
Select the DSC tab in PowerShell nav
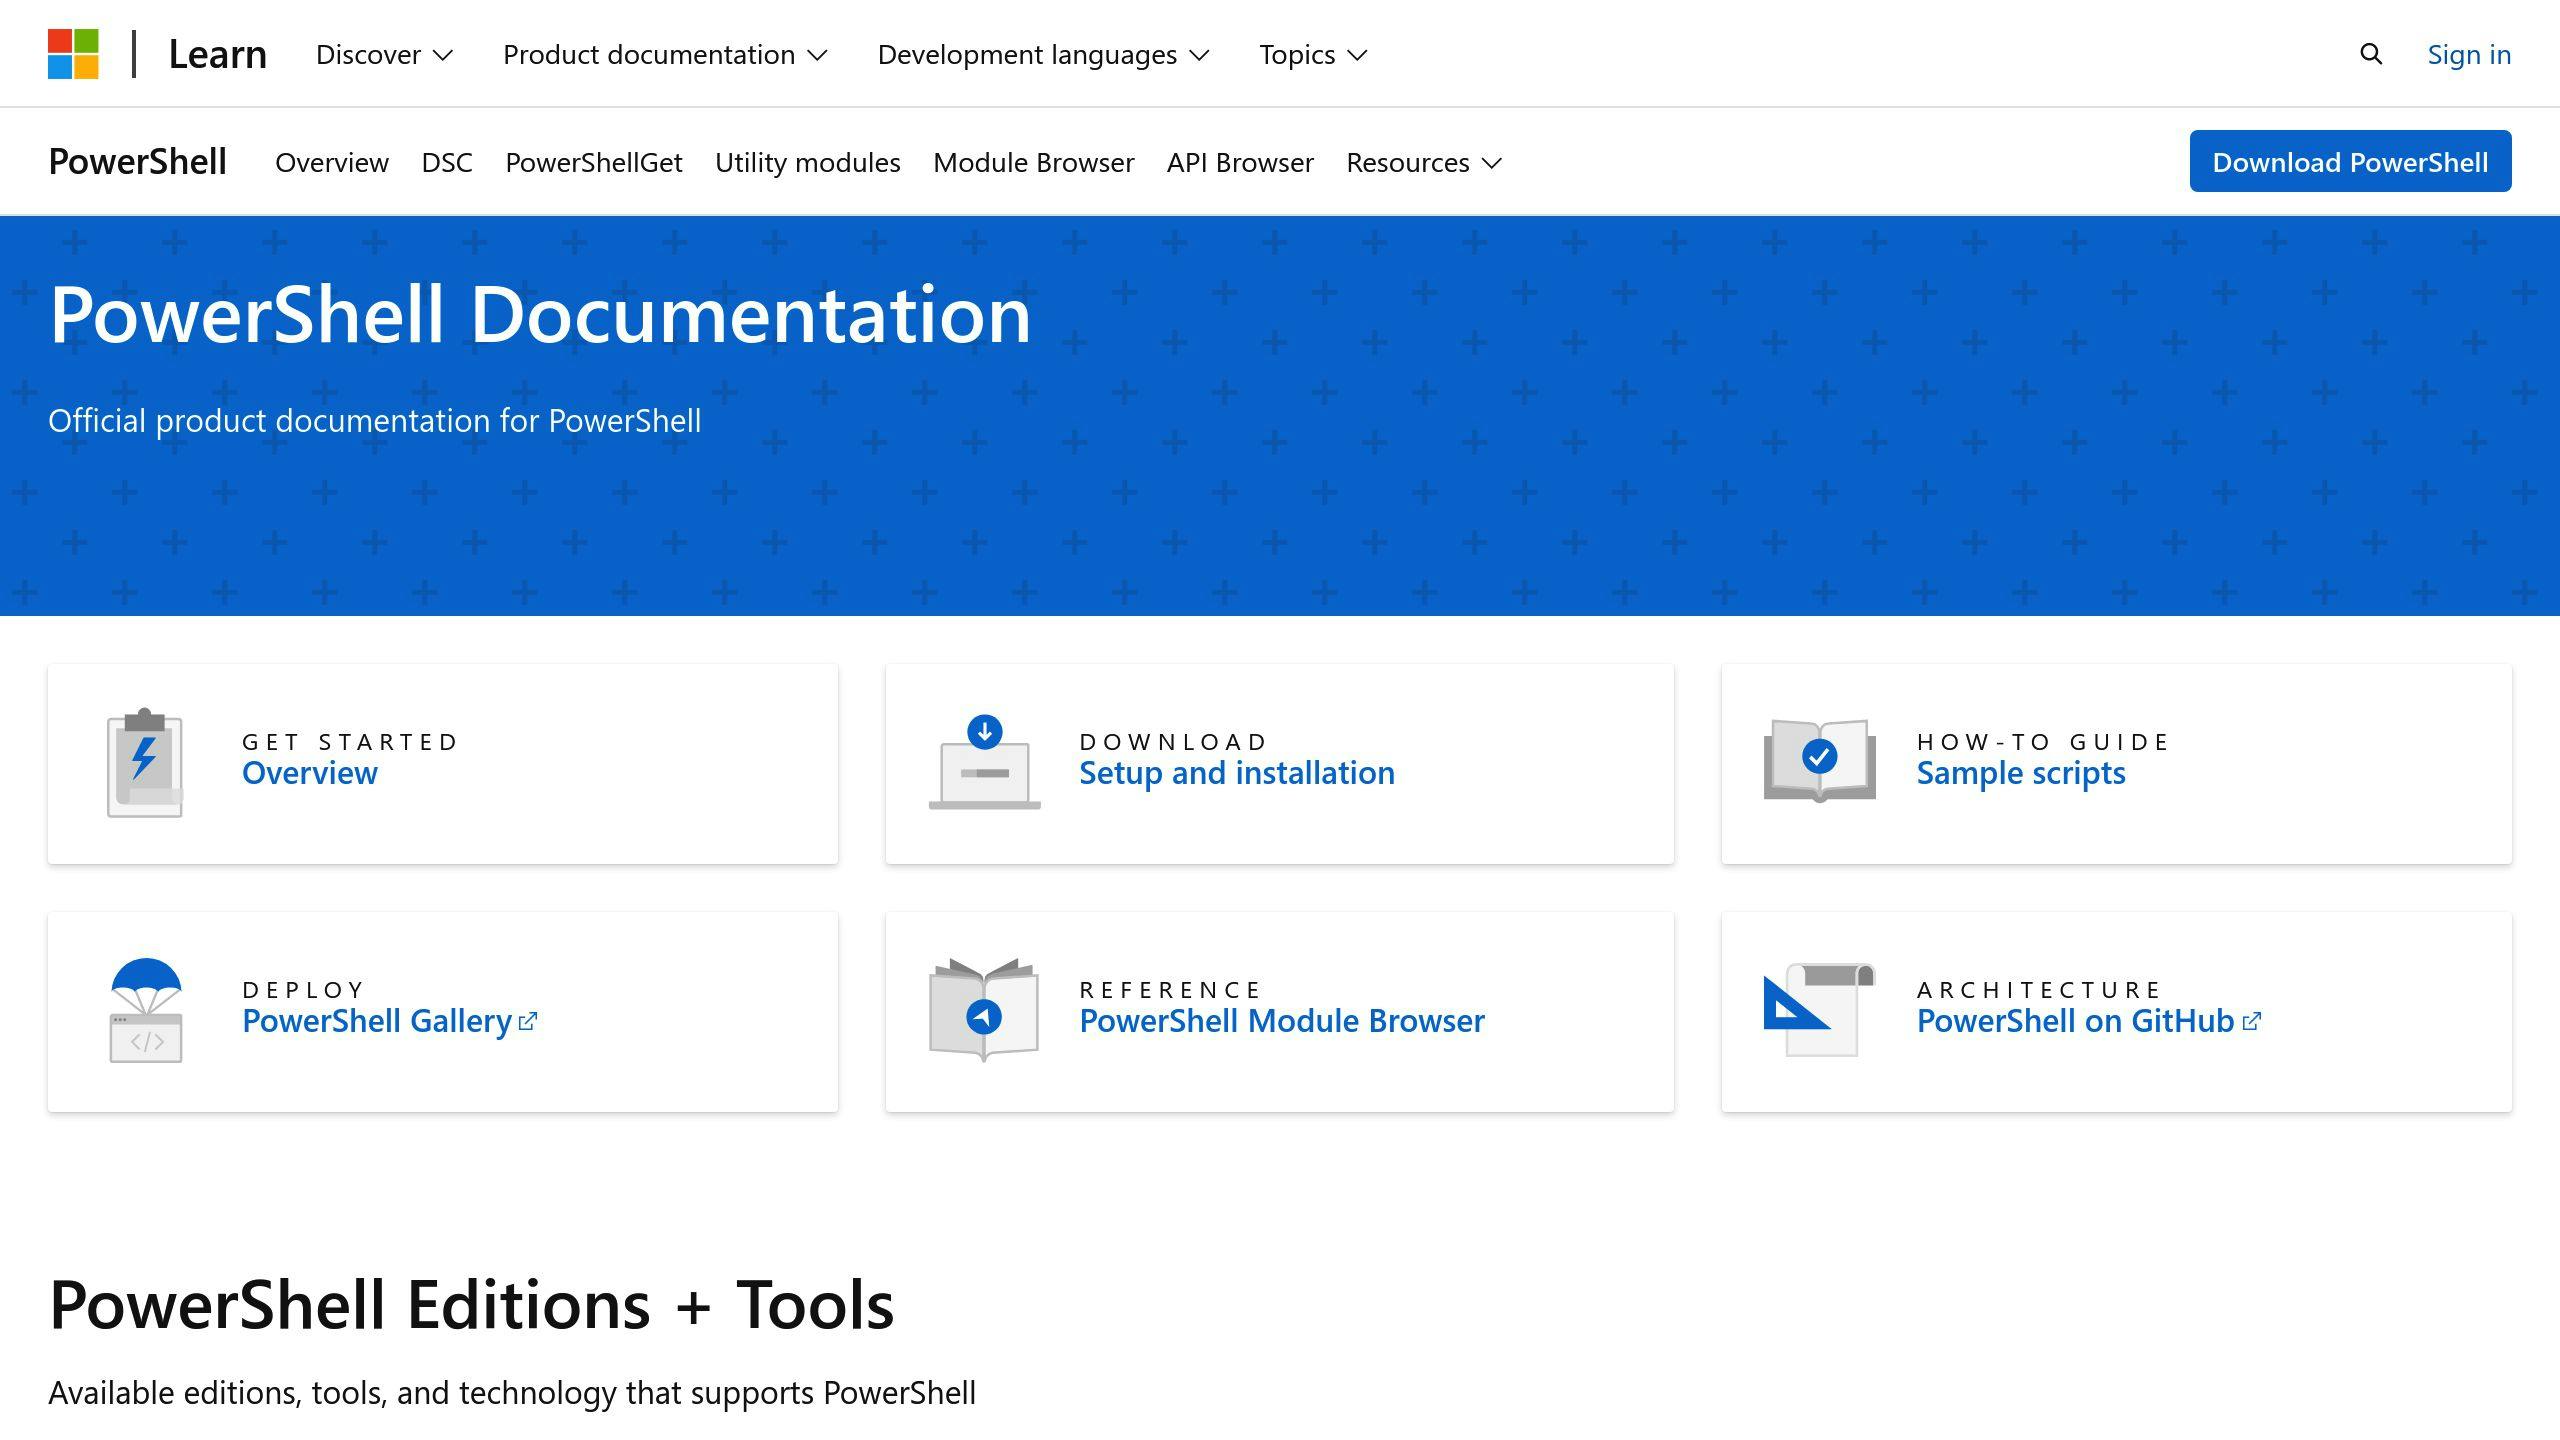point(445,160)
